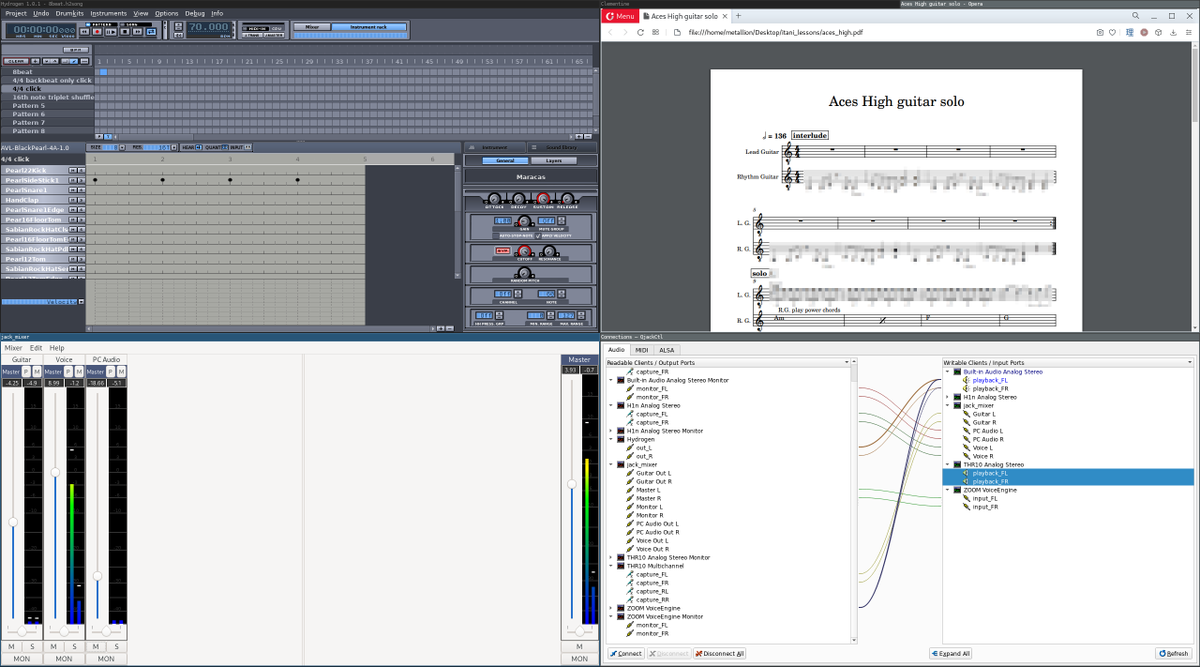Select PC Audio L input port
Screen dimensions: 1200x667
tap(988, 431)
